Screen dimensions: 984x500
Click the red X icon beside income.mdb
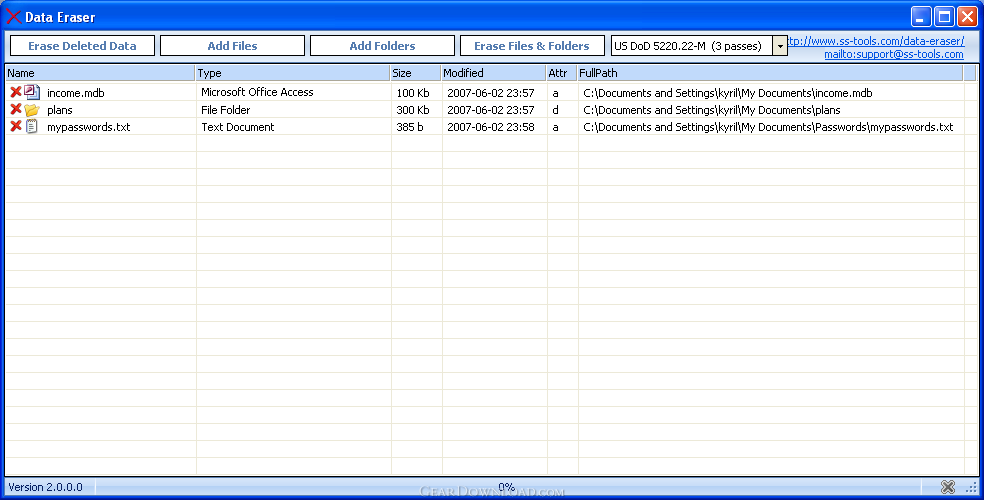point(16,92)
